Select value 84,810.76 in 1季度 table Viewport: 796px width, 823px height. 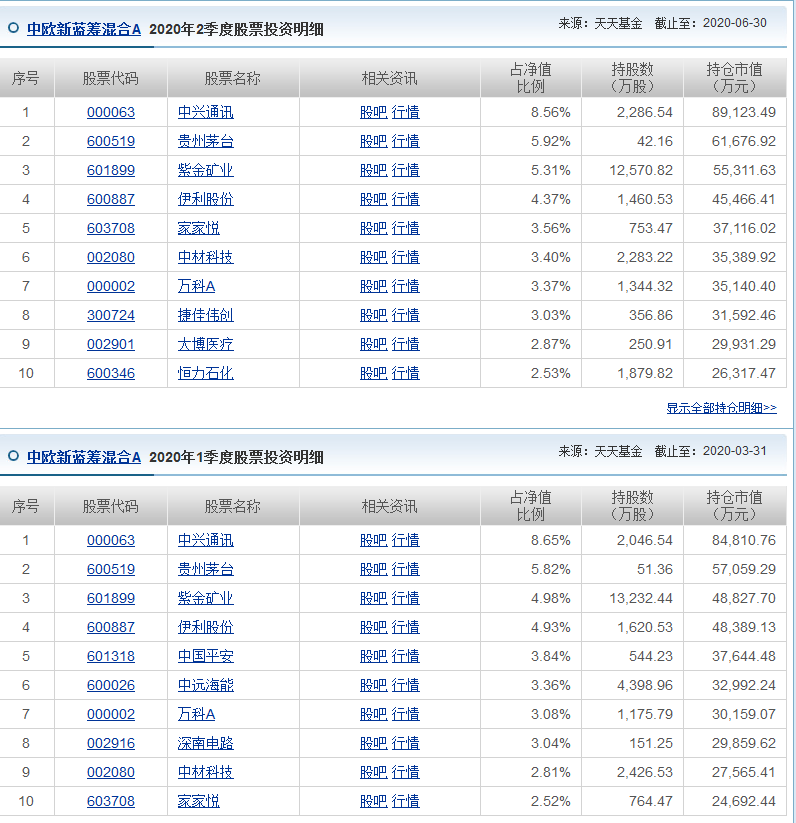tap(744, 540)
